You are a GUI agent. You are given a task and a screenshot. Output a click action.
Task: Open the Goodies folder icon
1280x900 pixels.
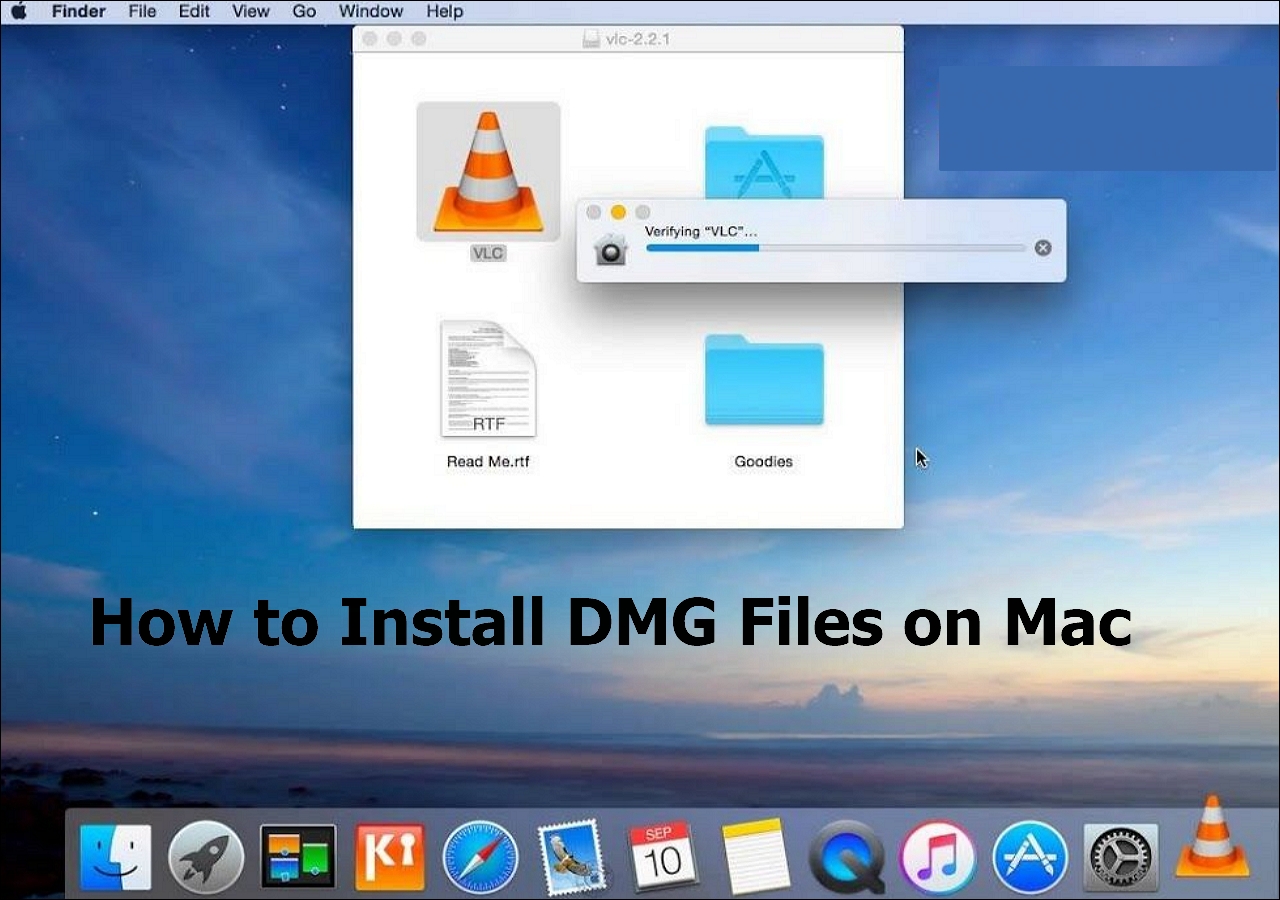(764, 380)
